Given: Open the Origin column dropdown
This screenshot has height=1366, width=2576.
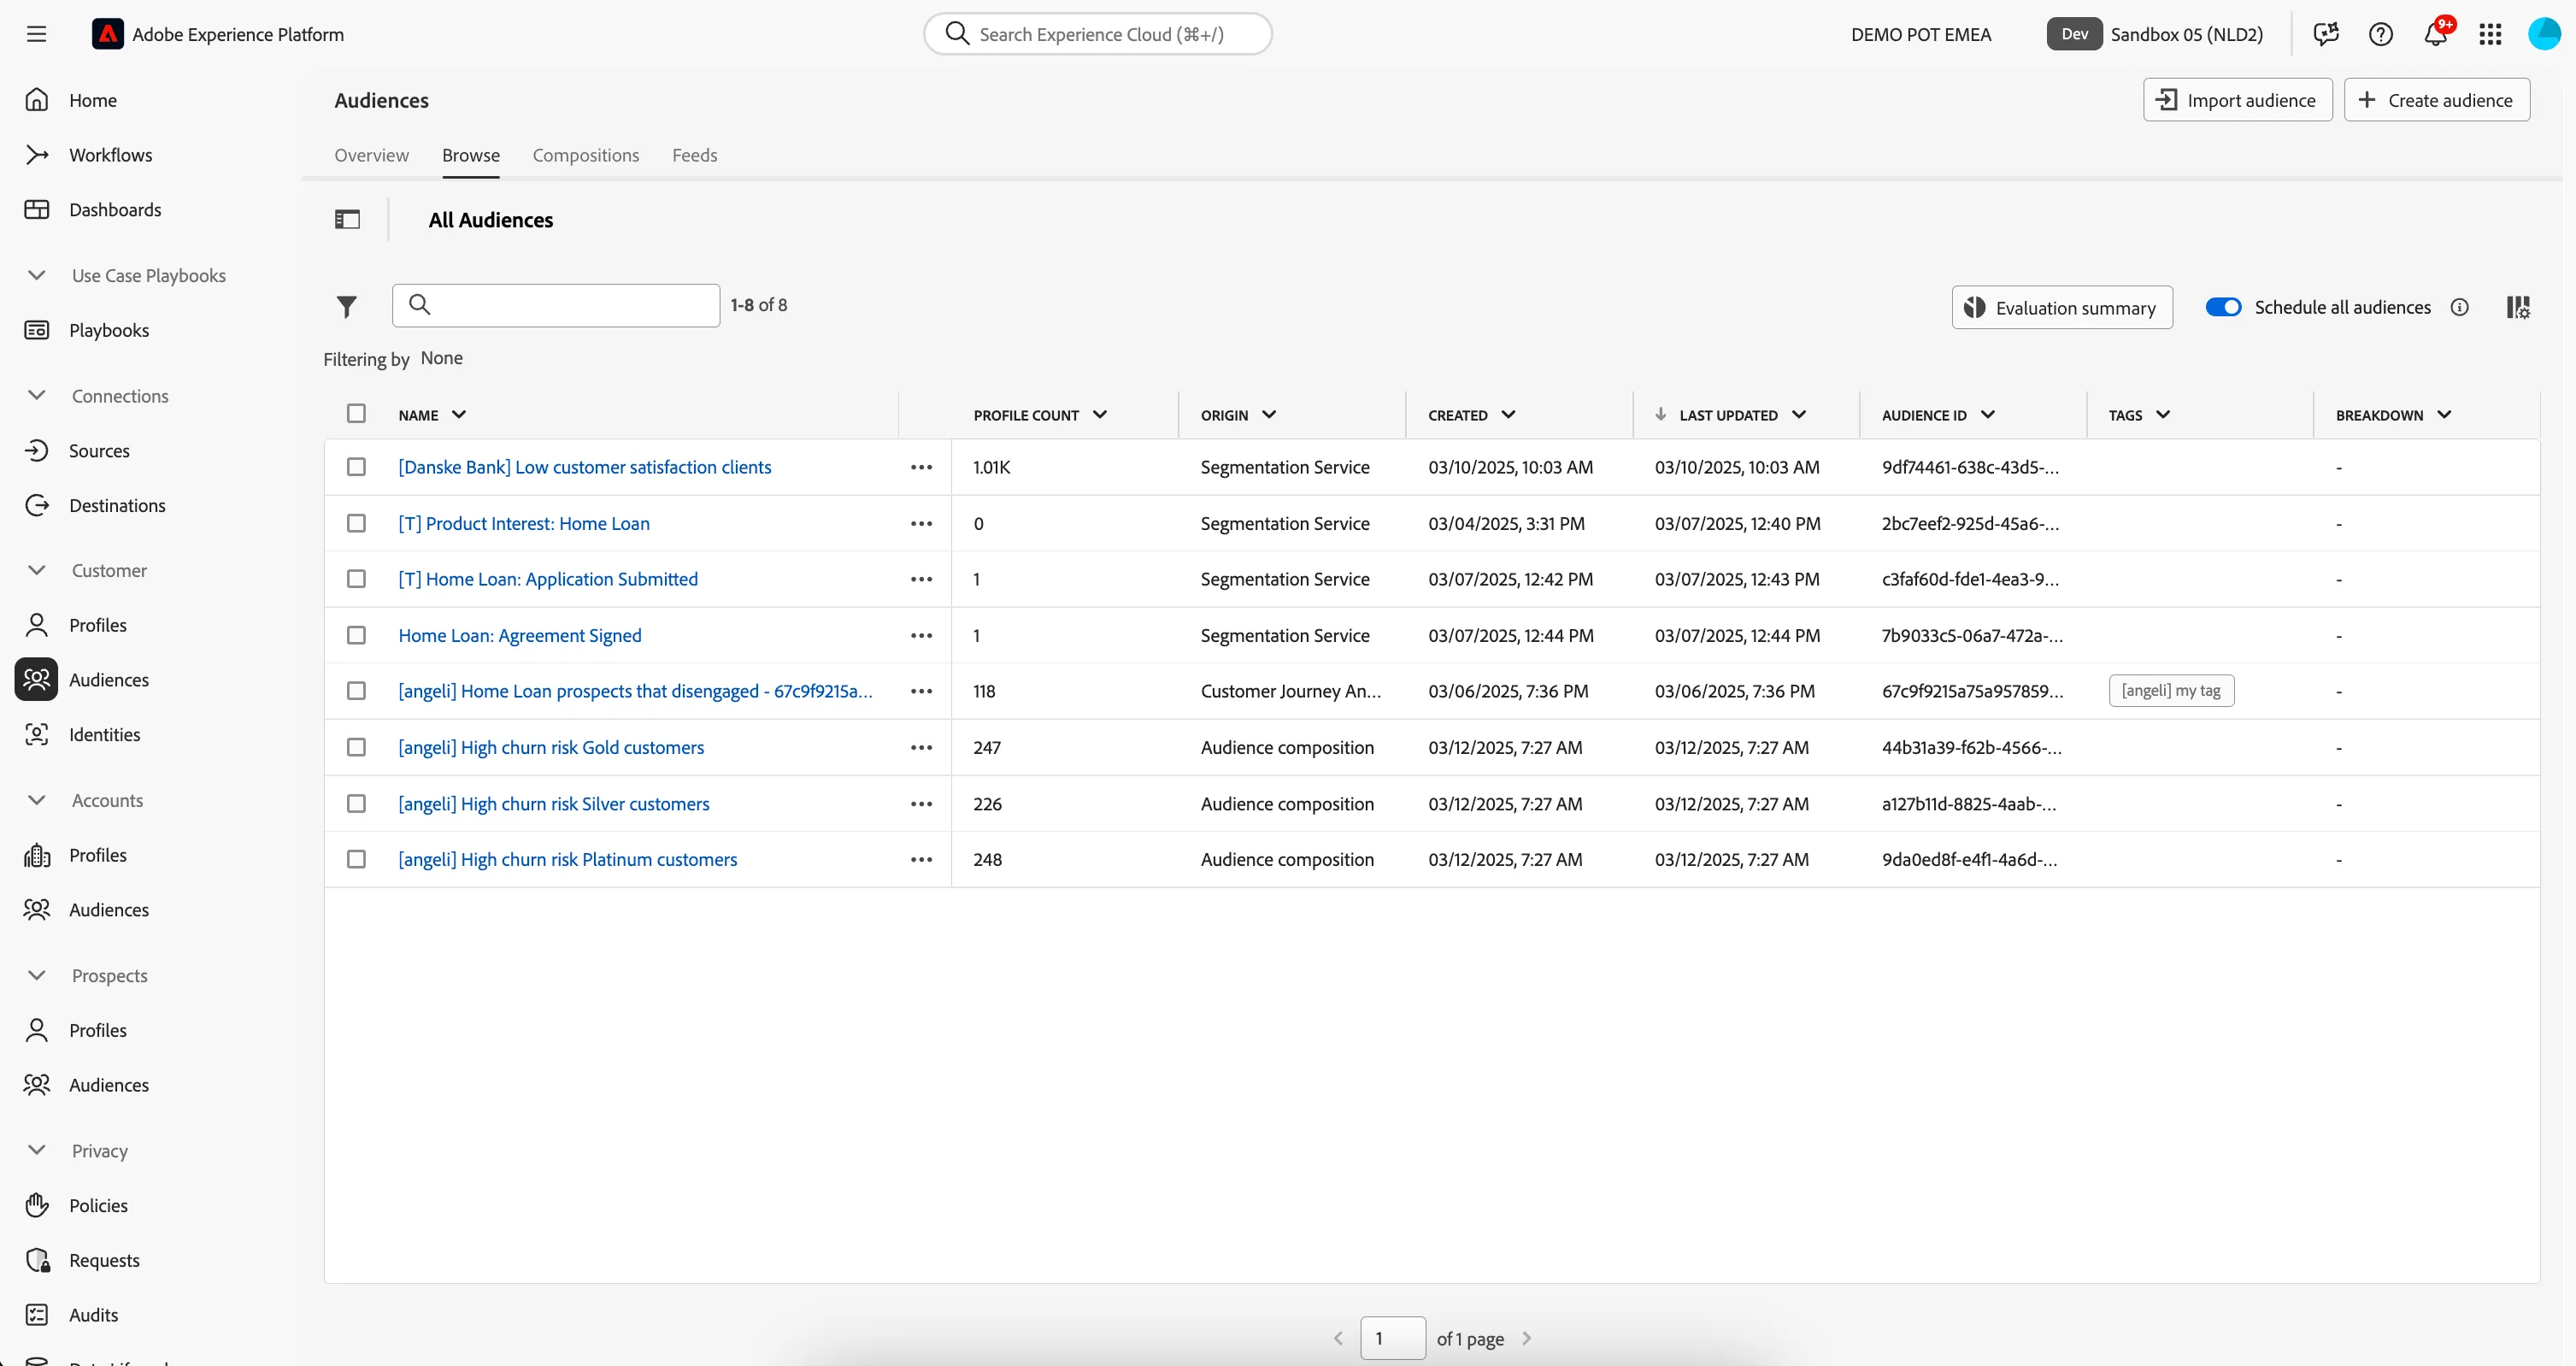Looking at the screenshot, I should click(x=1269, y=414).
